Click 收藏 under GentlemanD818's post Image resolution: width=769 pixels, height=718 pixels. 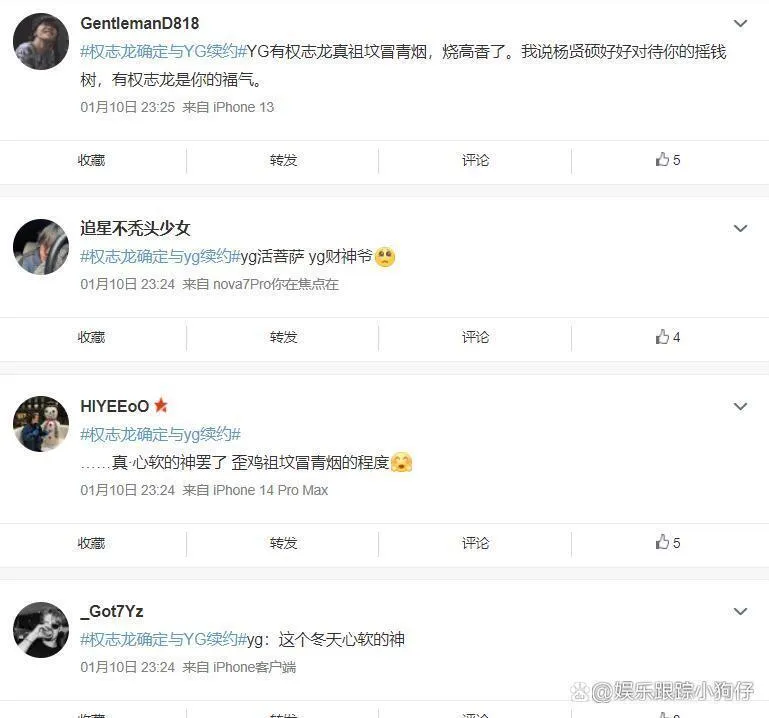pyautogui.click(x=91, y=160)
